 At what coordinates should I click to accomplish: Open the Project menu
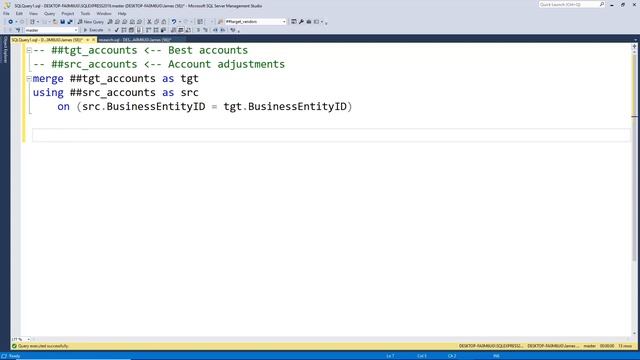point(68,13)
